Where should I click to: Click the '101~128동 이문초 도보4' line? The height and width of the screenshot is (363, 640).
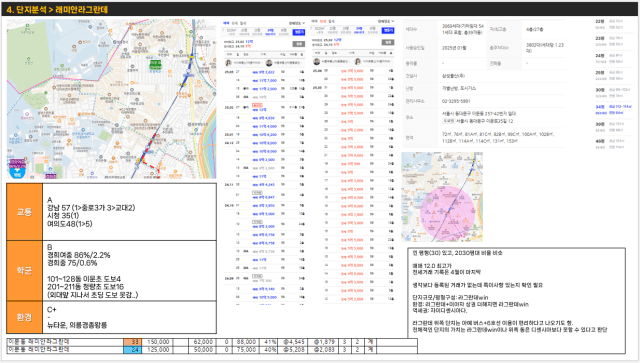84,279
